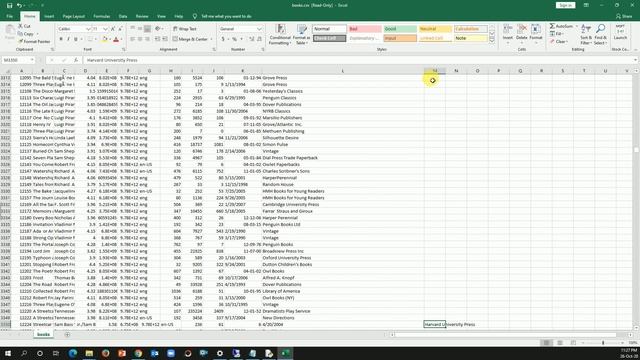The height and width of the screenshot is (360, 640).
Task: Apply the red Font Color
Action: point(116,39)
